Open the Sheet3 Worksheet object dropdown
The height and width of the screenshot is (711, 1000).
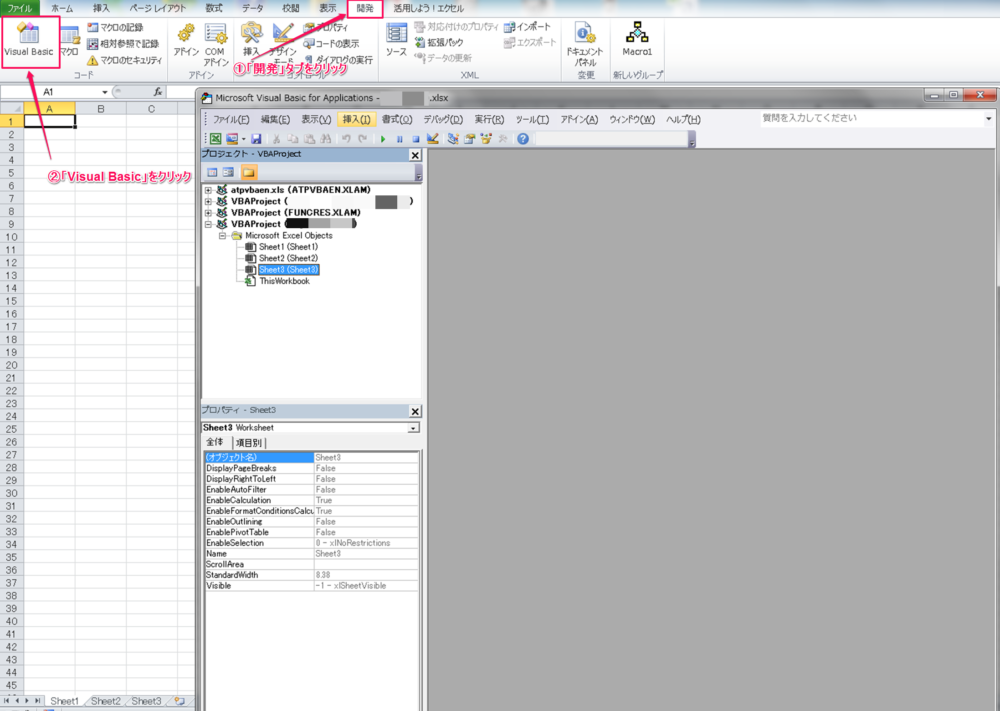coord(413,428)
